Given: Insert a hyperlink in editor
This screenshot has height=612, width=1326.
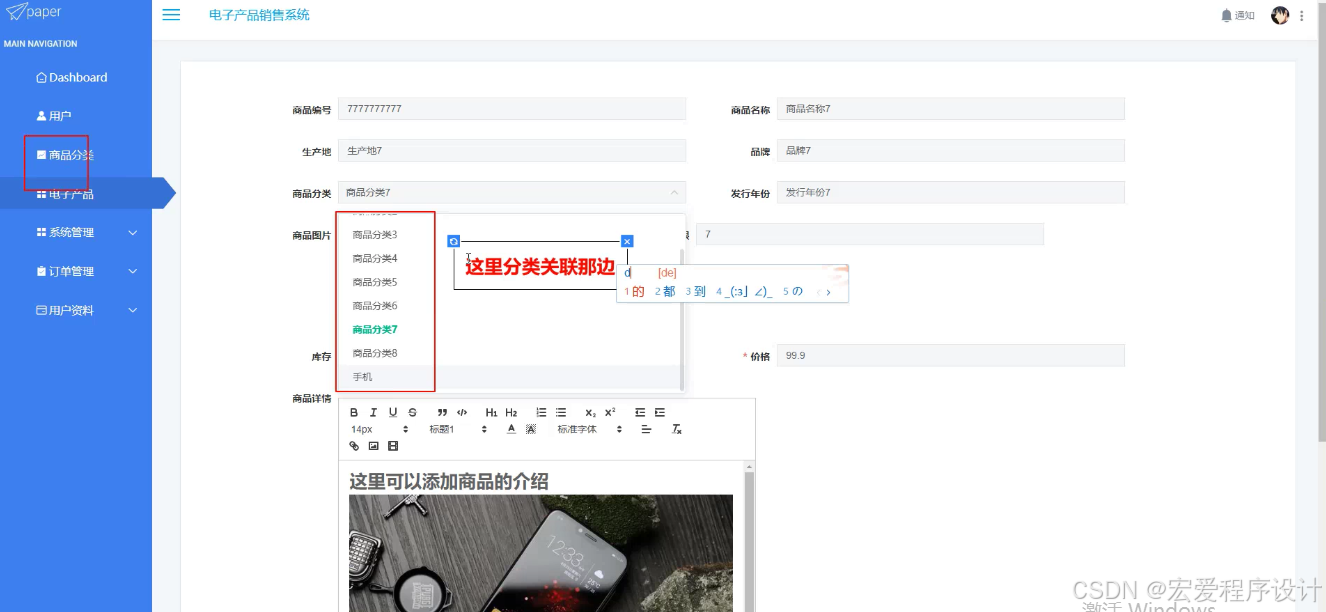Looking at the screenshot, I should [x=354, y=446].
